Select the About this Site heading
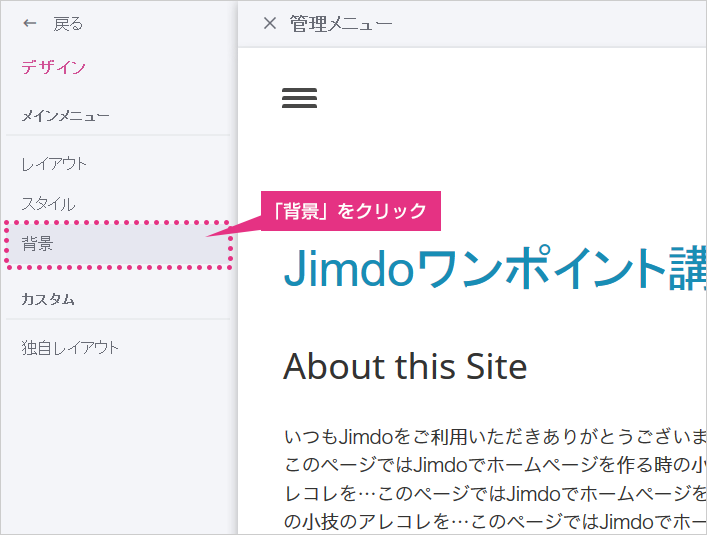This screenshot has width=707, height=535. pyautogui.click(x=405, y=367)
